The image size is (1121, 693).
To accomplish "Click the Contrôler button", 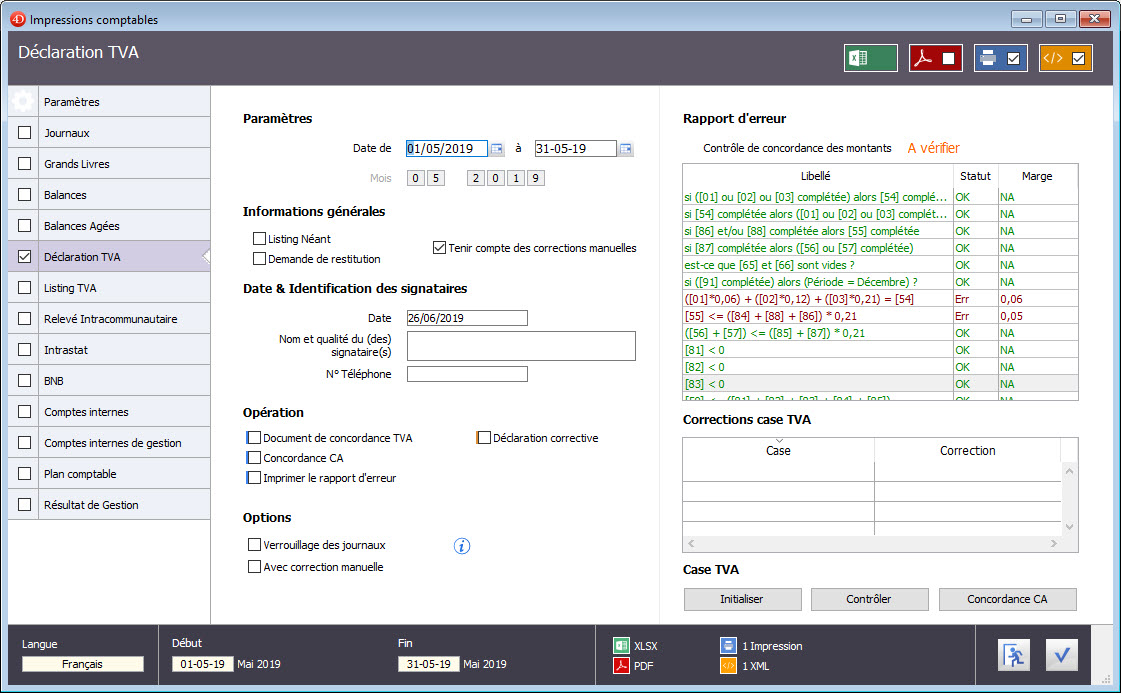I will pos(868,599).
